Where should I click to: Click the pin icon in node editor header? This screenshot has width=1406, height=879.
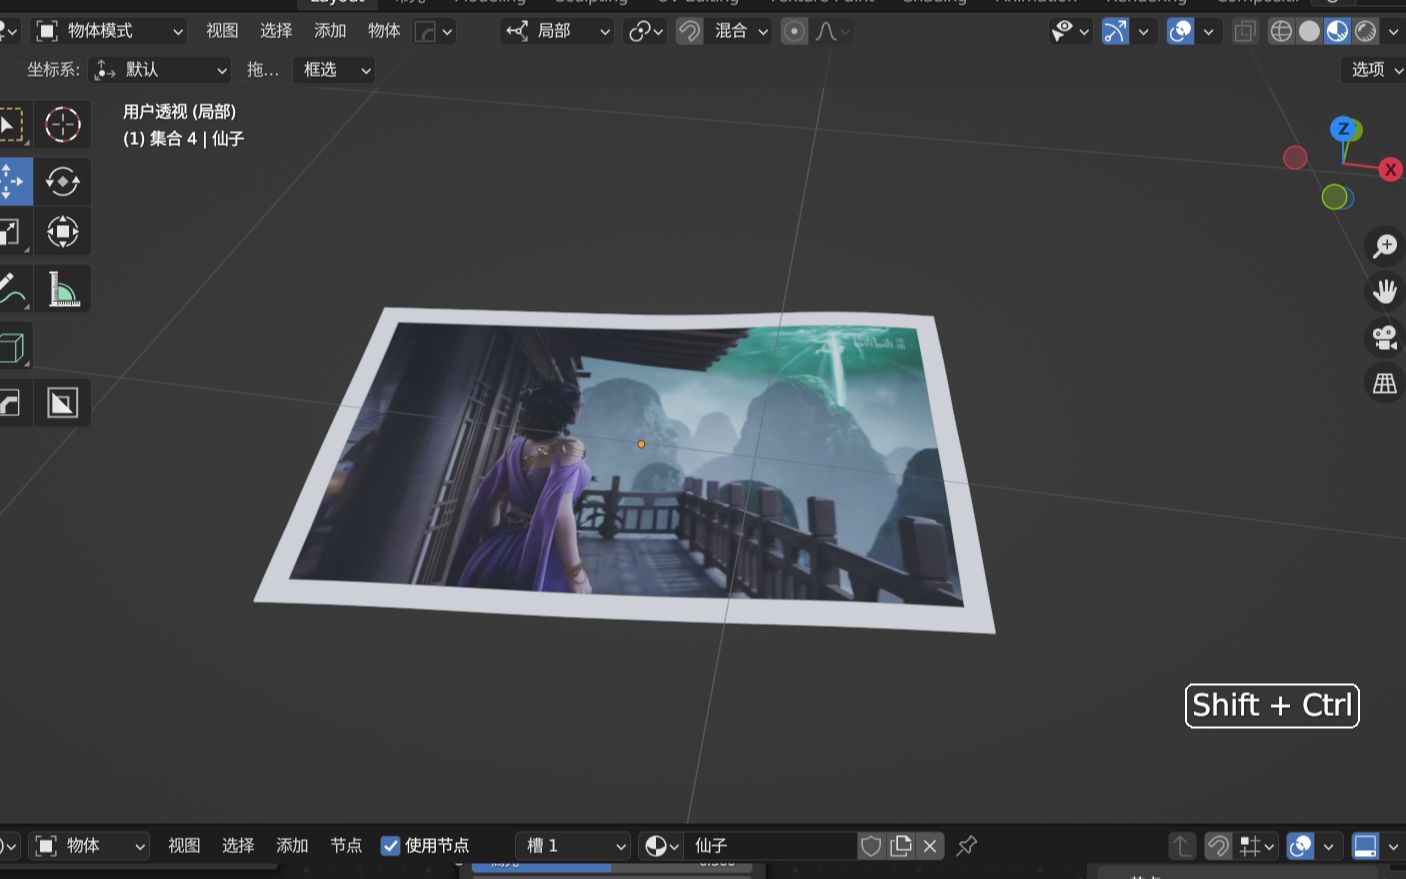tap(966, 846)
